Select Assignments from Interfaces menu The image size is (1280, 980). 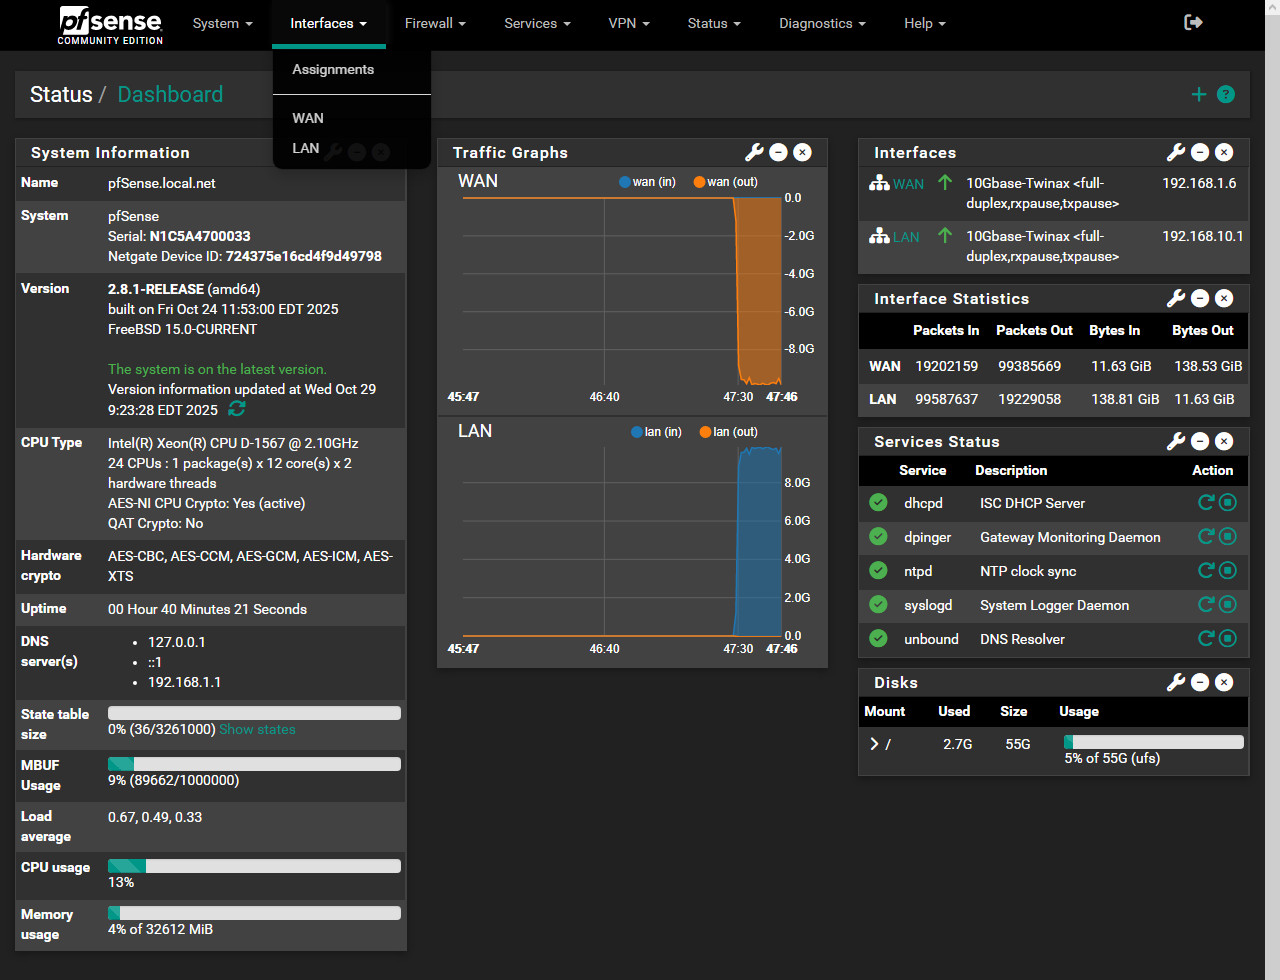(333, 69)
